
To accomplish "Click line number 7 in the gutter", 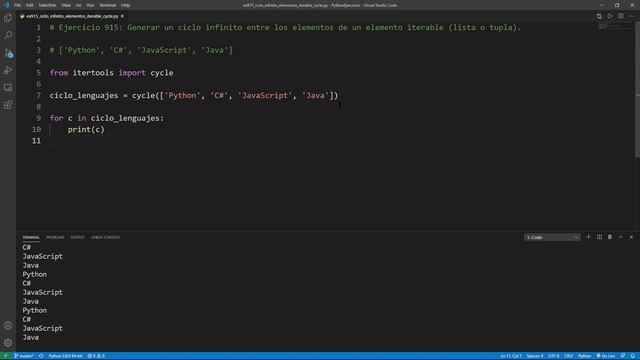I will (38, 96).
